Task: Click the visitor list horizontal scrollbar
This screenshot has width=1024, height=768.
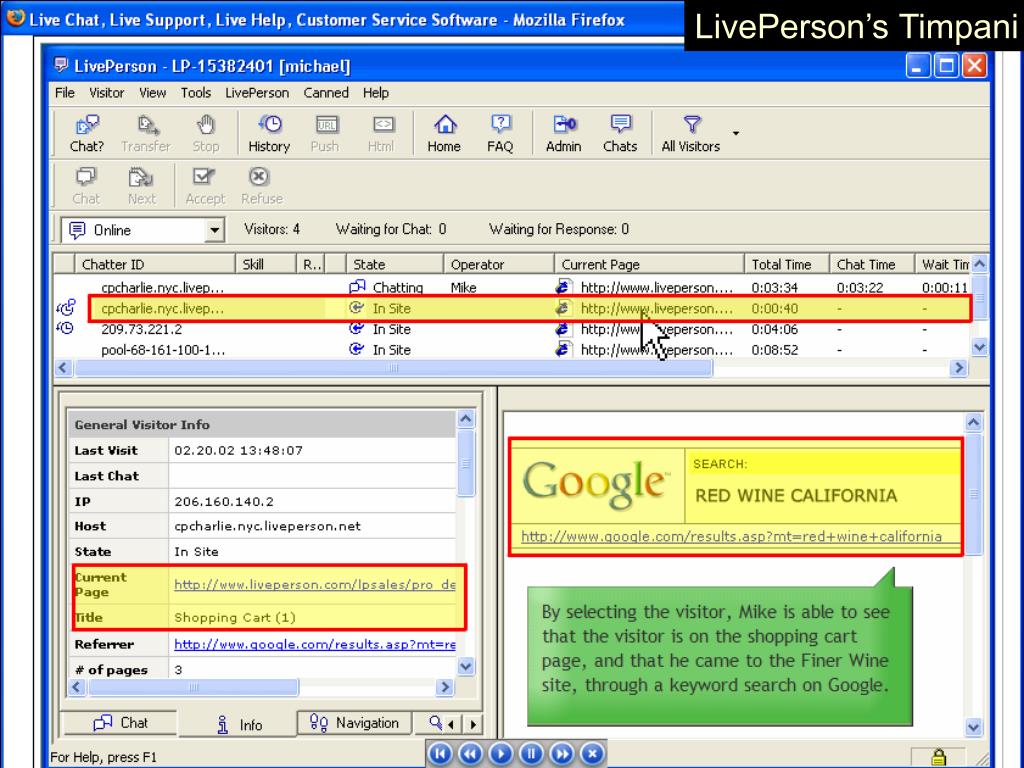Action: click(393, 368)
